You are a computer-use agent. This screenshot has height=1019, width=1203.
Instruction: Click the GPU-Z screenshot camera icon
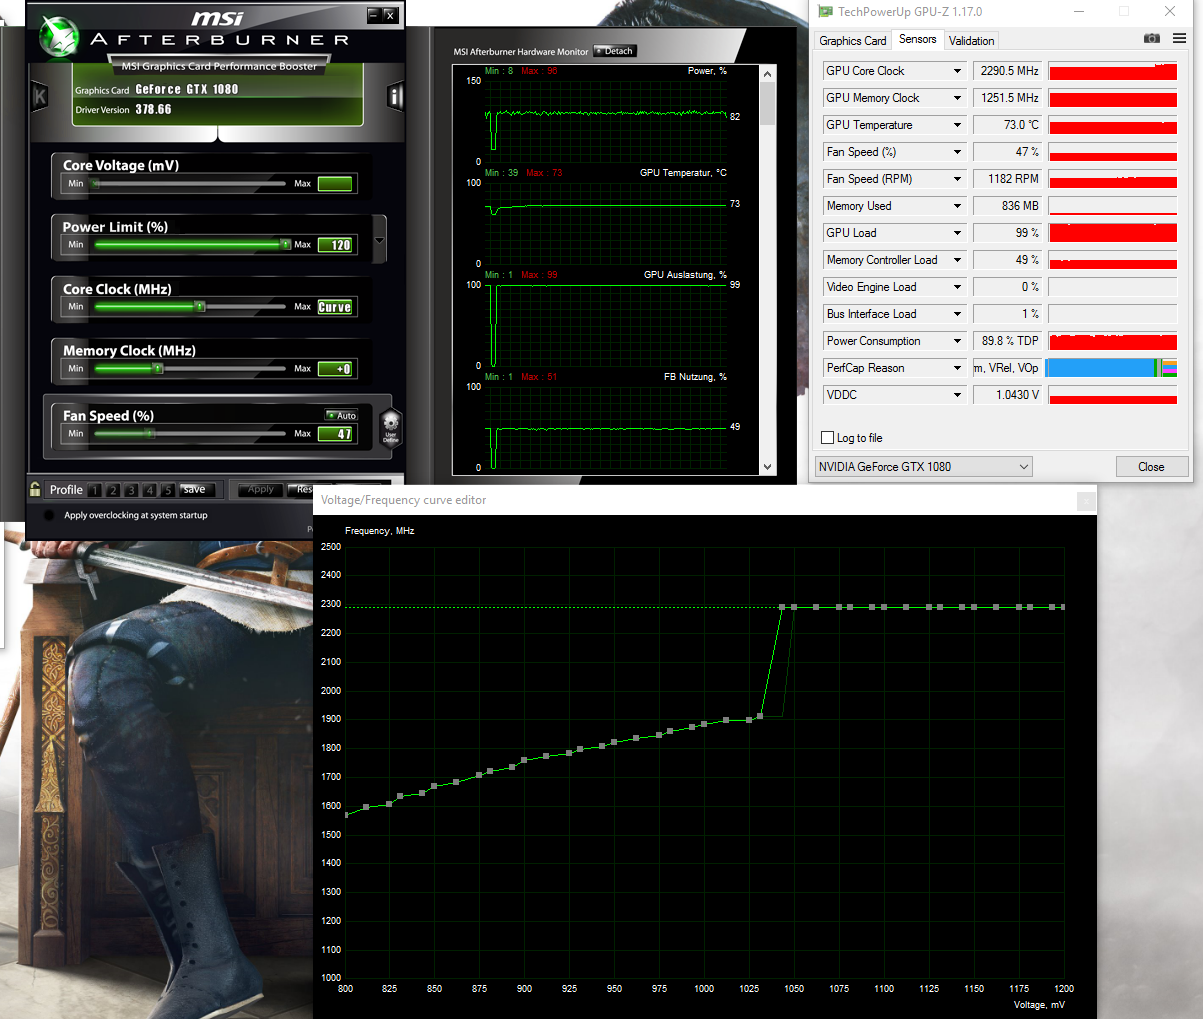pyautogui.click(x=1152, y=38)
